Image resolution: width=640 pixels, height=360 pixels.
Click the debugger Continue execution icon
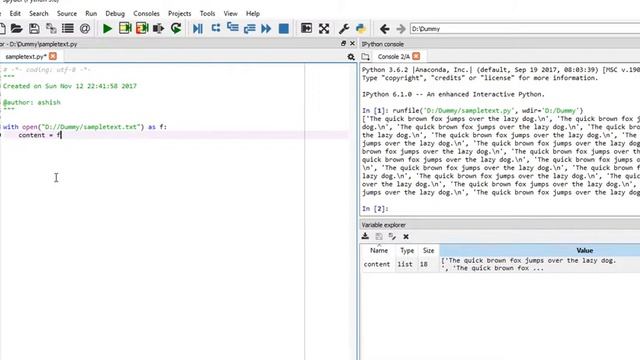point(266,29)
